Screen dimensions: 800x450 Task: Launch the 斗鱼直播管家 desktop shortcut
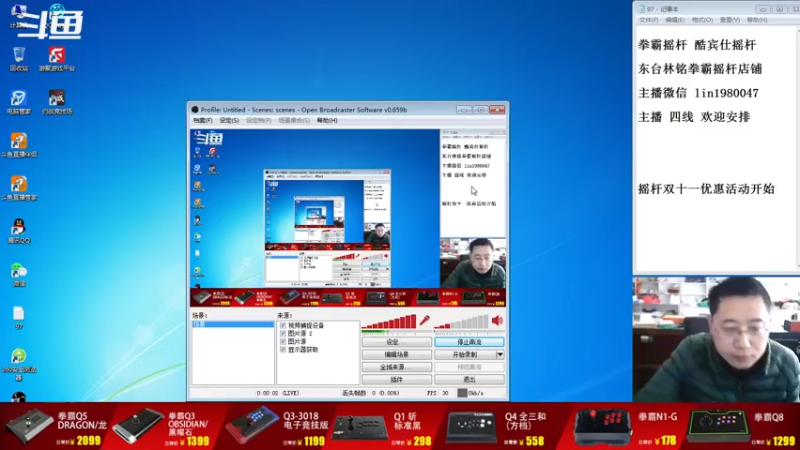point(19,187)
